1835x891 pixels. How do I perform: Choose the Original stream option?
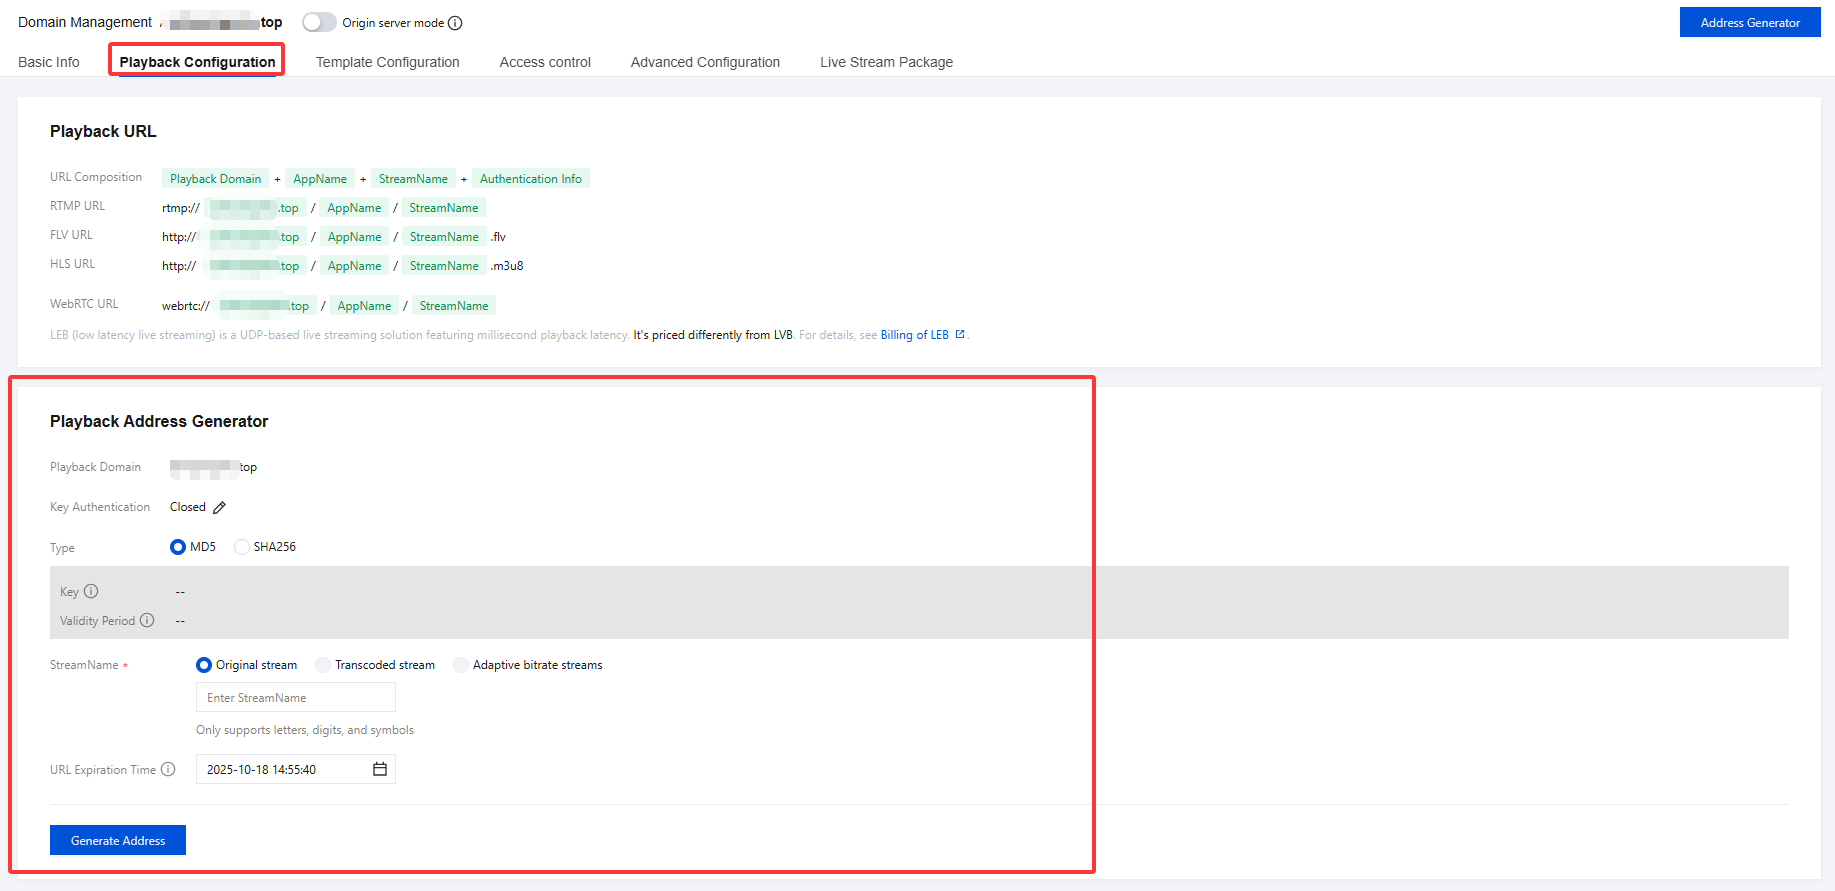(x=204, y=665)
